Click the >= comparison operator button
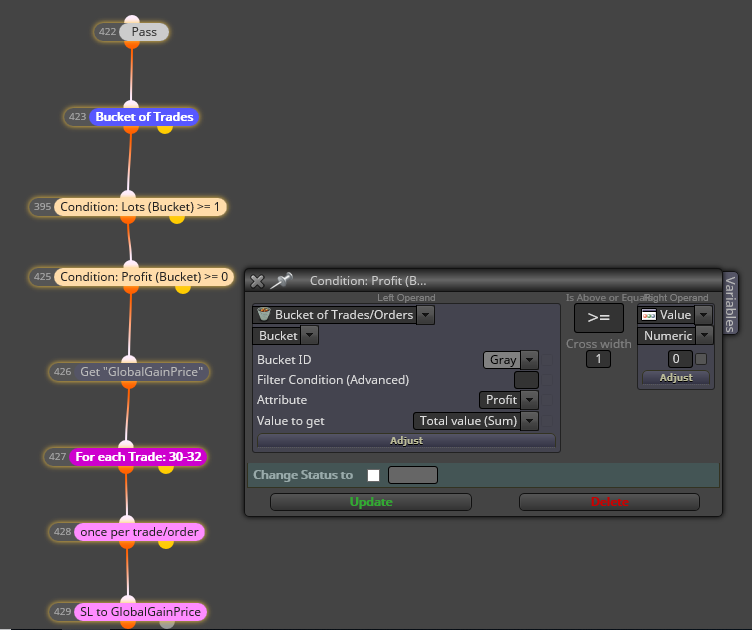The height and width of the screenshot is (630, 752). (599, 317)
